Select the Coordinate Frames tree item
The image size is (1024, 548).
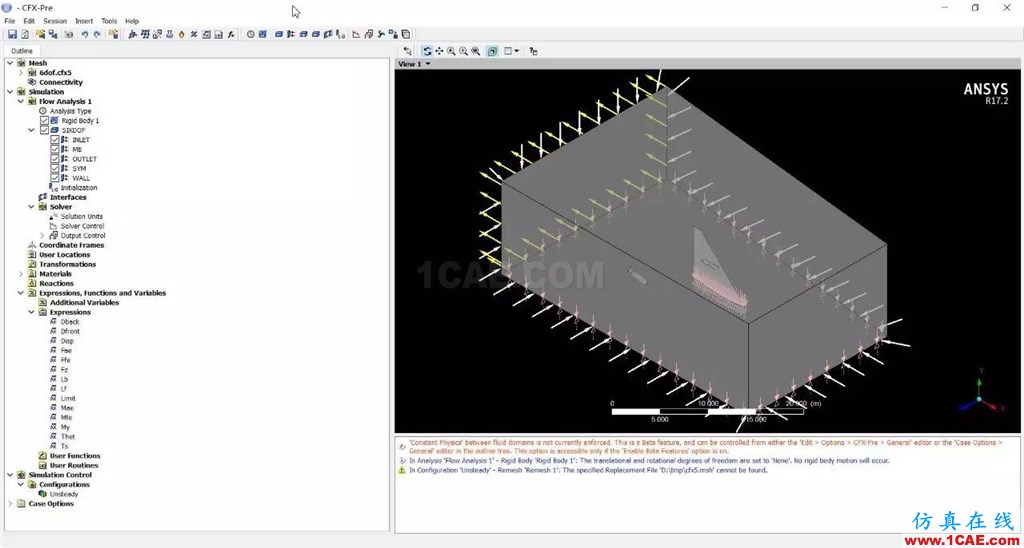(71, 245)
